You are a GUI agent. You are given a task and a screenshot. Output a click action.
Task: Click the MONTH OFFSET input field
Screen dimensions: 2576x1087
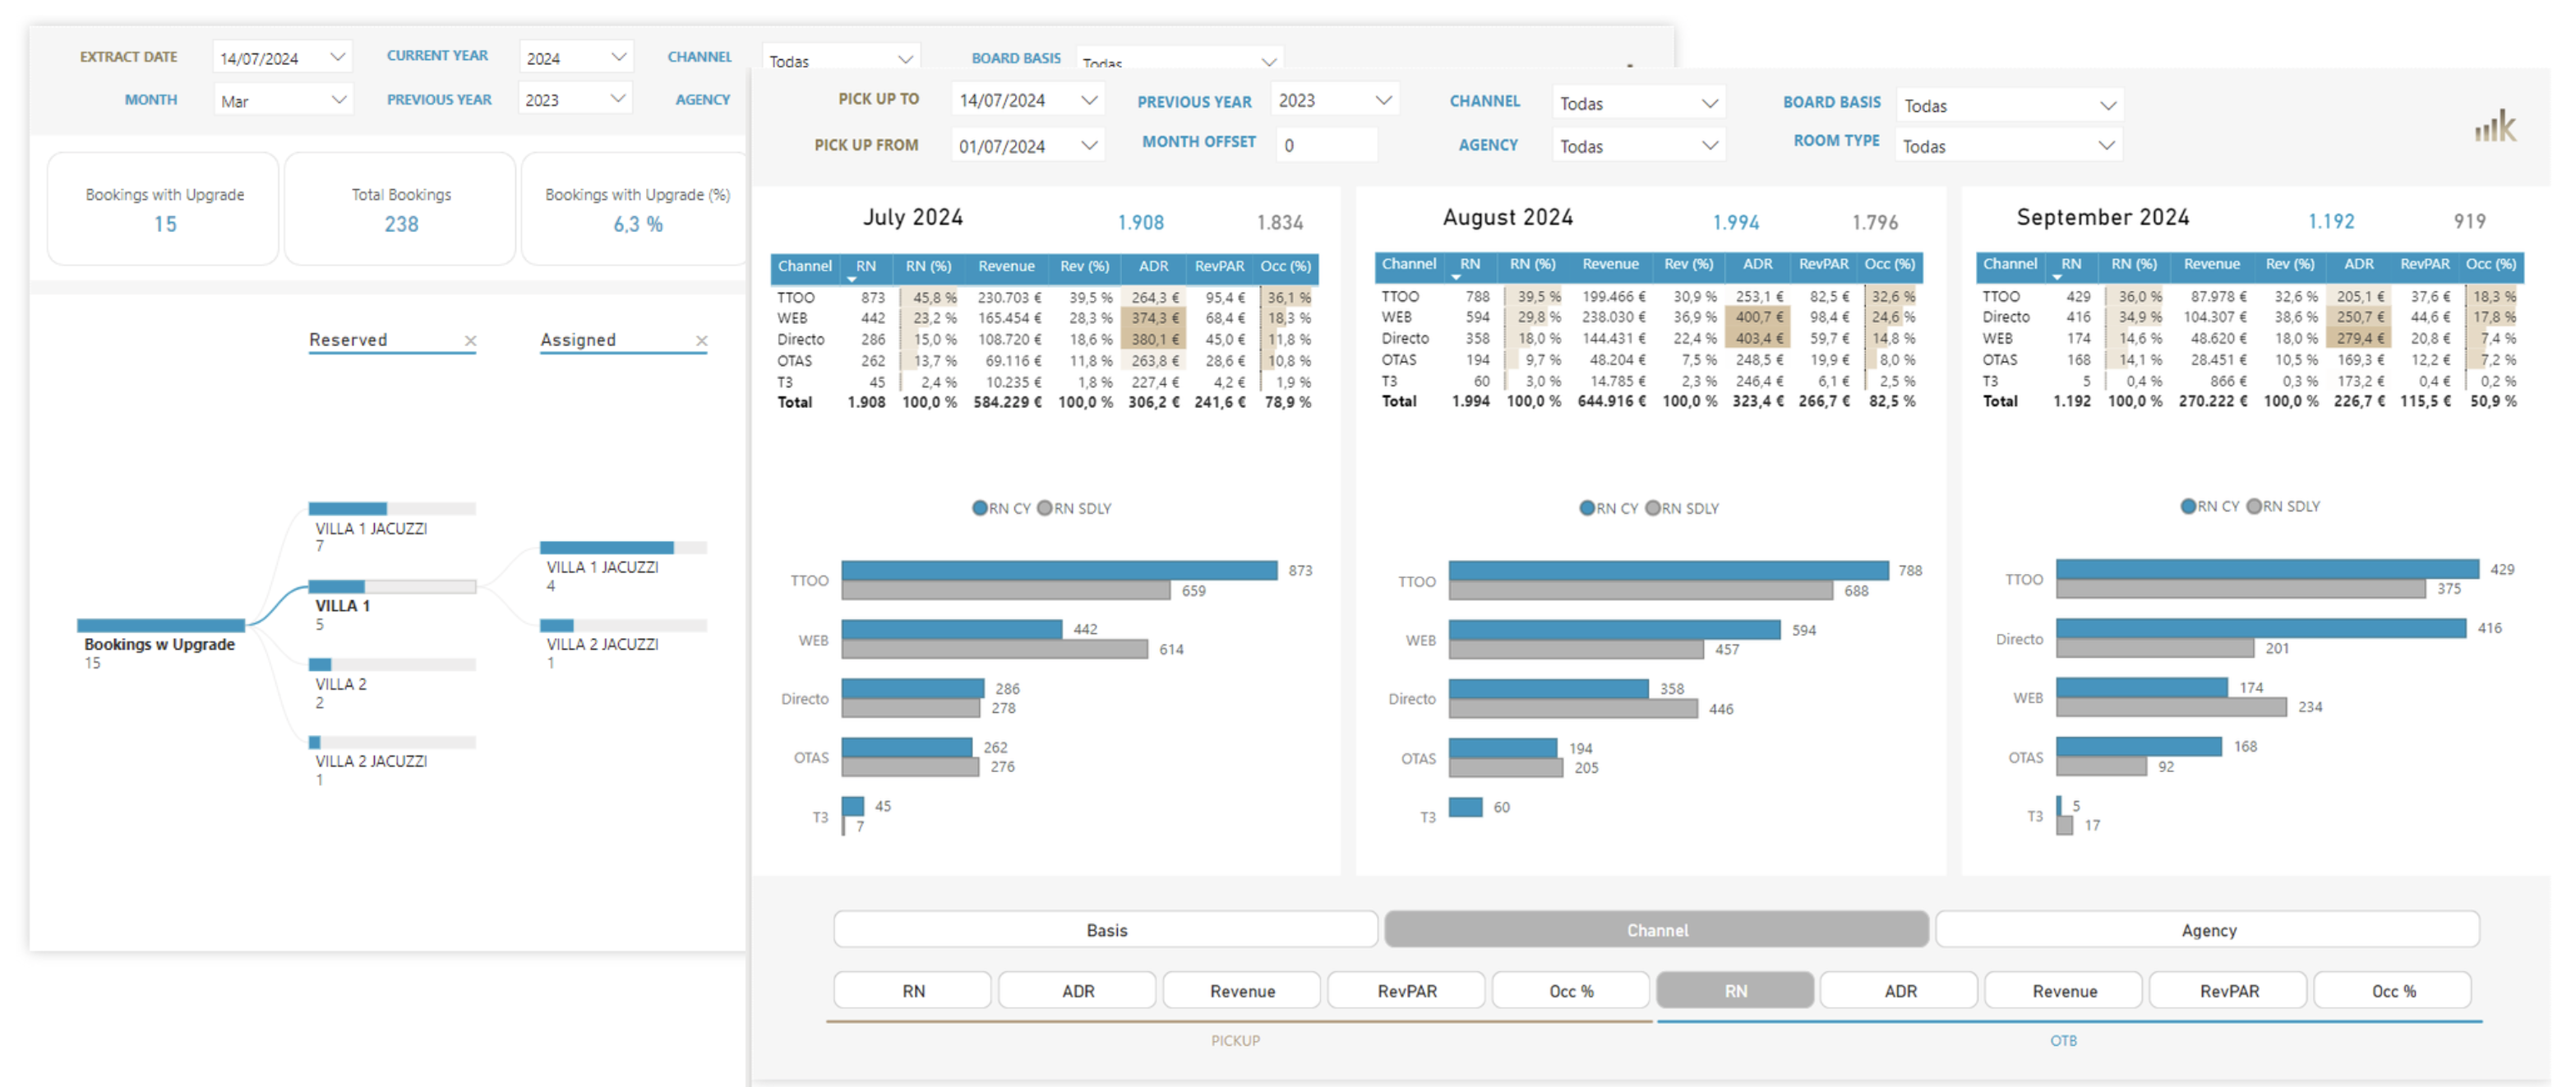pos(1326,145)
